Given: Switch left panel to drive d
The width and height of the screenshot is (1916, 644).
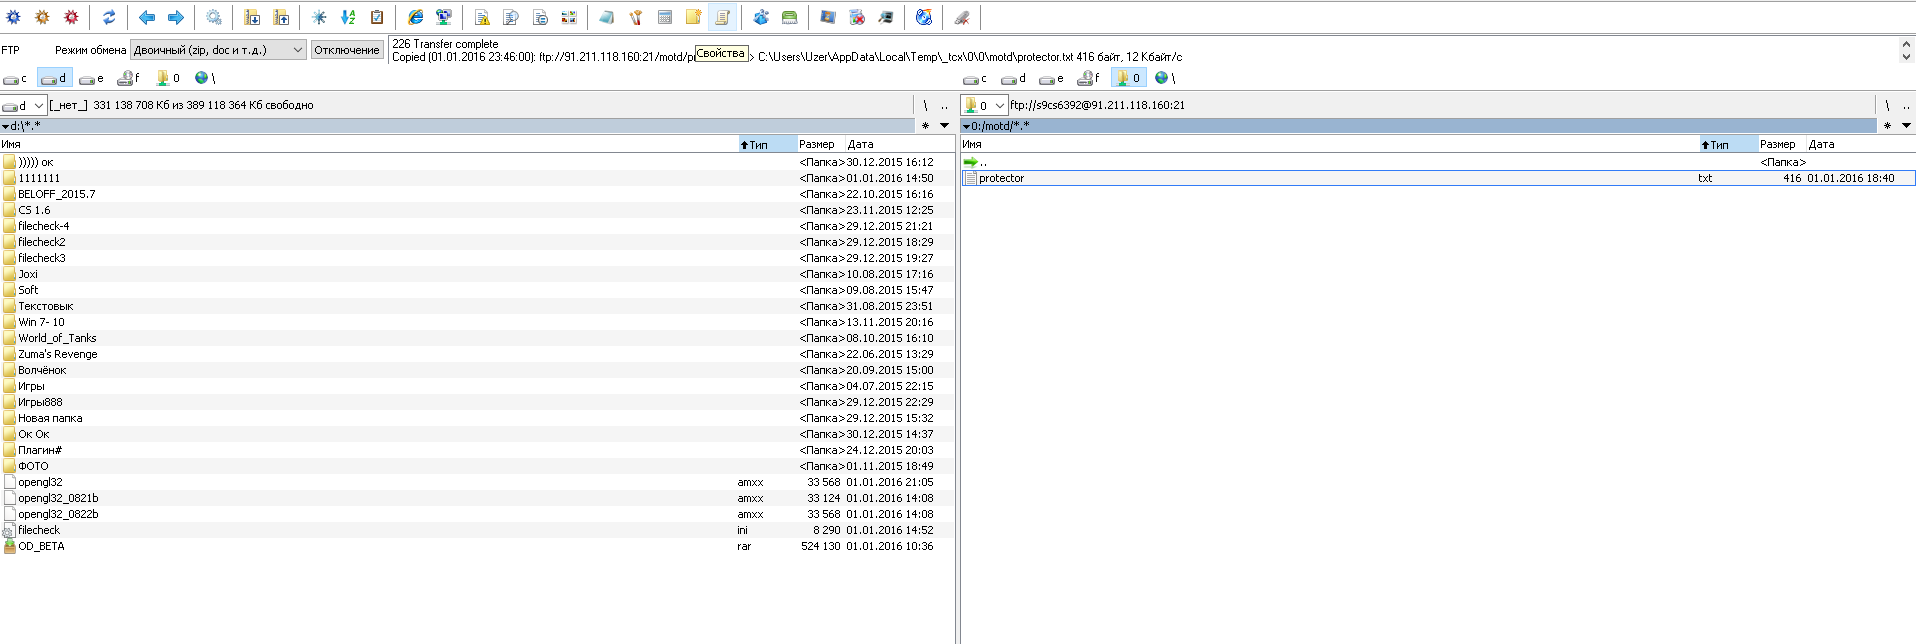Looking at the screenshot, I should [54, 78].
